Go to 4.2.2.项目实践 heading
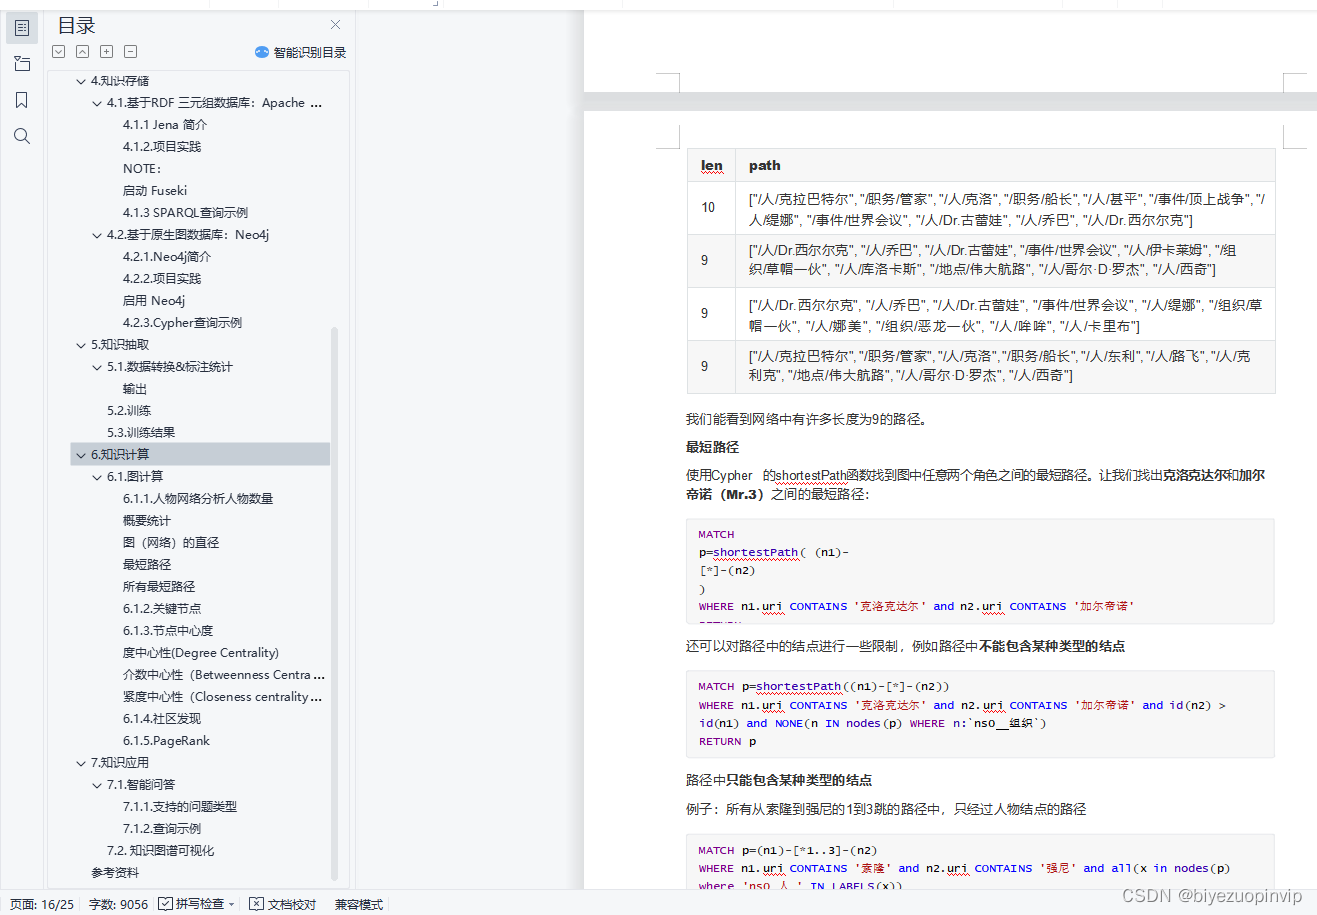The image size is (1317, 915). [162, 279]
